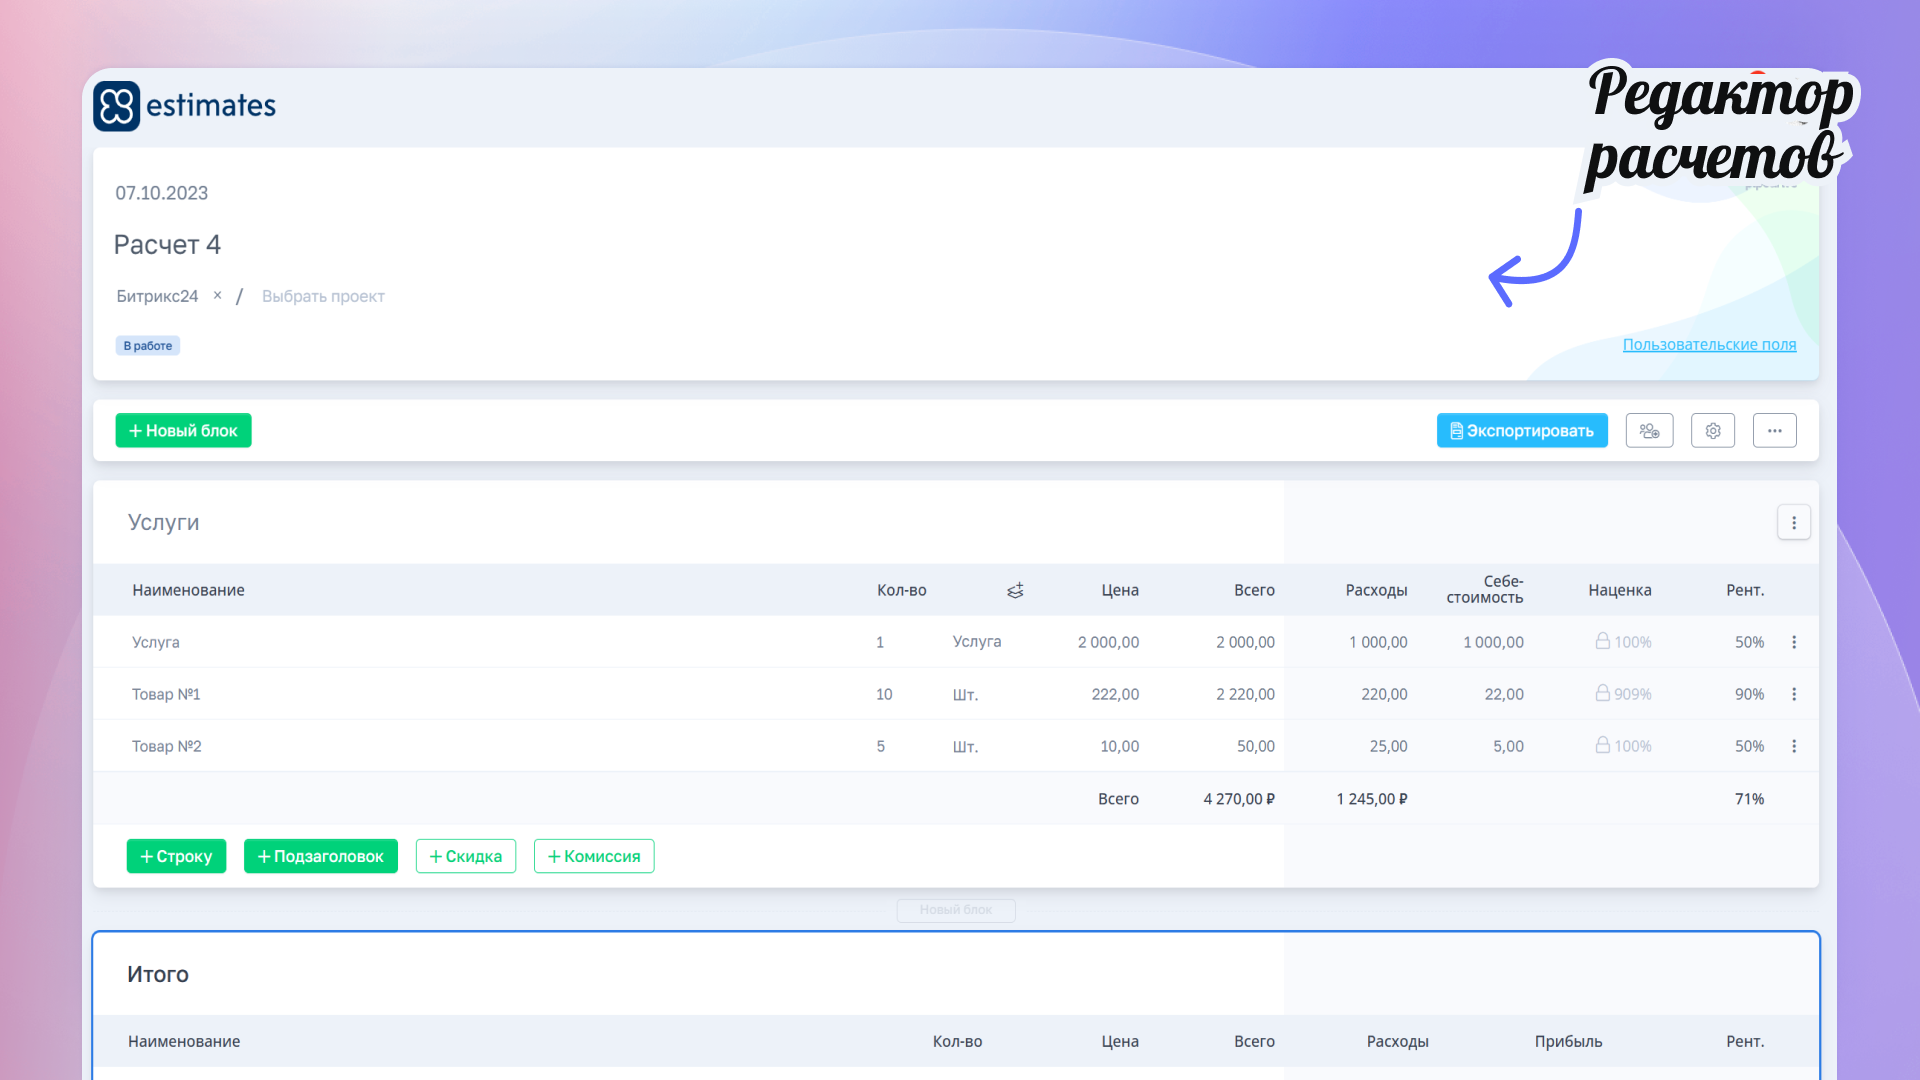Open Пользовательские поля link

pos(1709,345)
